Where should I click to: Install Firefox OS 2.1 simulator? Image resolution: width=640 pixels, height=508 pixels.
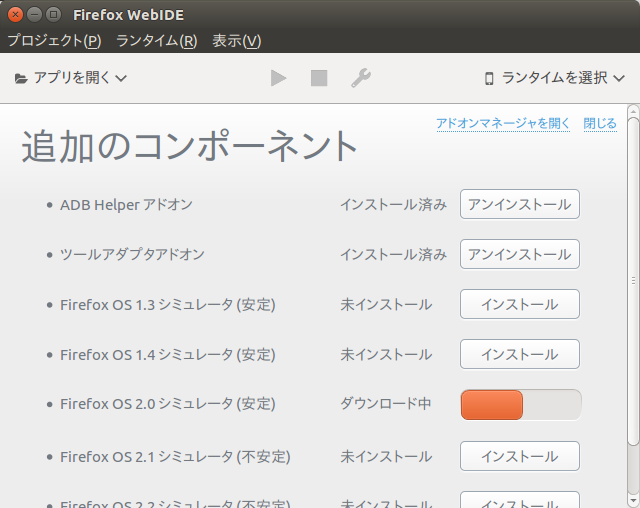click(520, 456)
